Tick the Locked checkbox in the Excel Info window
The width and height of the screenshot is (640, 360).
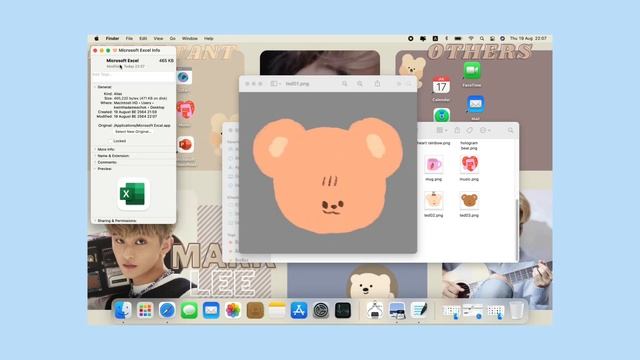pyautogui.click(x=110, y=141)
